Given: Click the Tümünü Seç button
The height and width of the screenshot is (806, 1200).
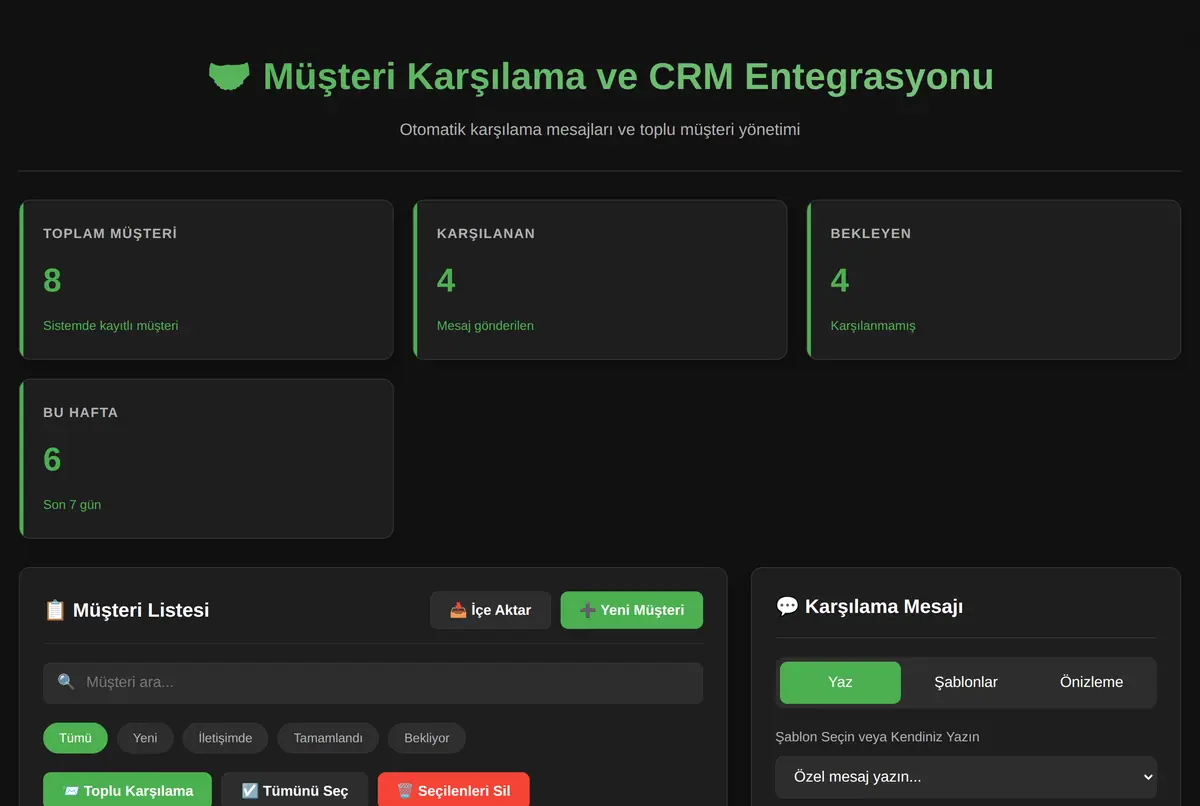Looking at the screenshot, I should 295,790.
